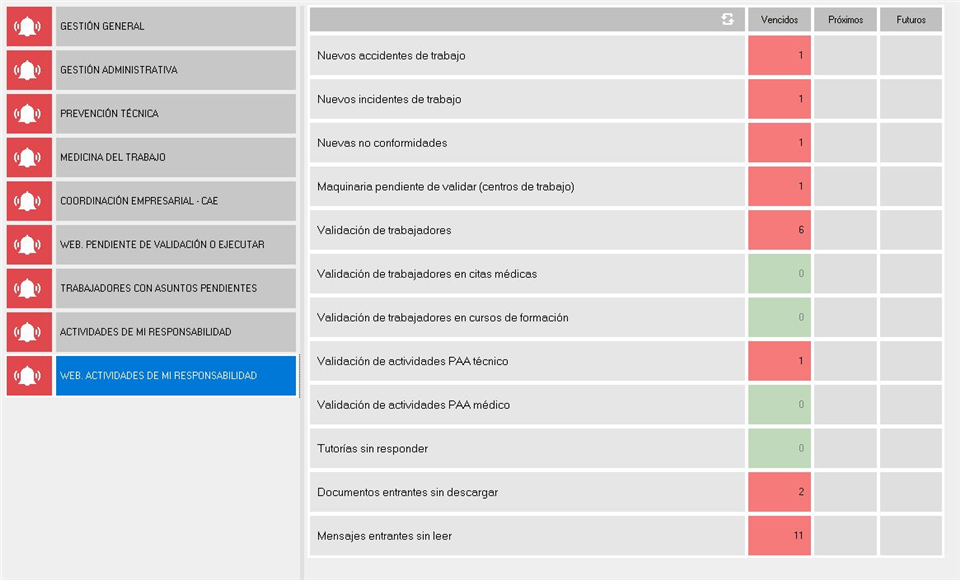Screen dimensions: 960x580
Task: Open Documentos entrantes sin descargar row
Action: [x=527, y=492]
